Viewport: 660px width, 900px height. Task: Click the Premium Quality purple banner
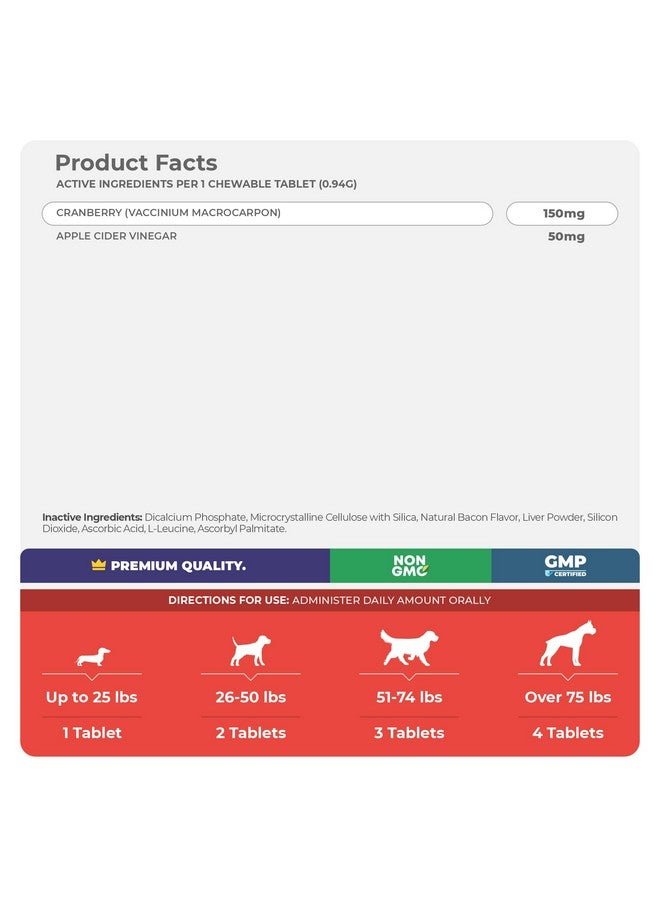point(175,565)
